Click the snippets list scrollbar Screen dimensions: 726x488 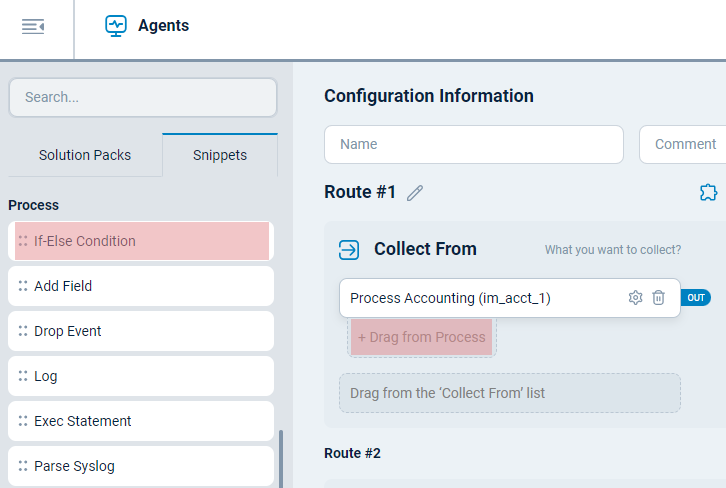(x=281, y=457)
